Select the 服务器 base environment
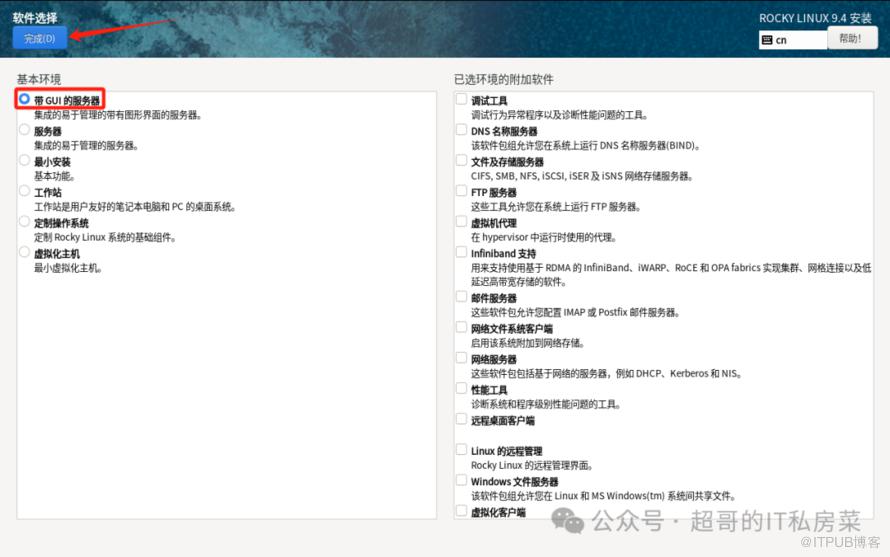890x557 pixels. click(x=24, y=131)
